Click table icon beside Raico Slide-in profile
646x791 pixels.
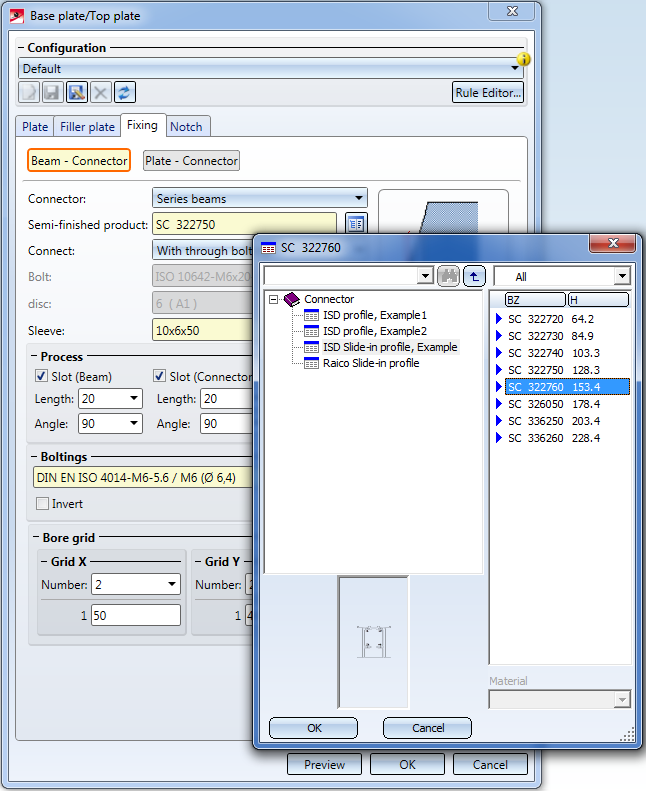tap(312, 363)
